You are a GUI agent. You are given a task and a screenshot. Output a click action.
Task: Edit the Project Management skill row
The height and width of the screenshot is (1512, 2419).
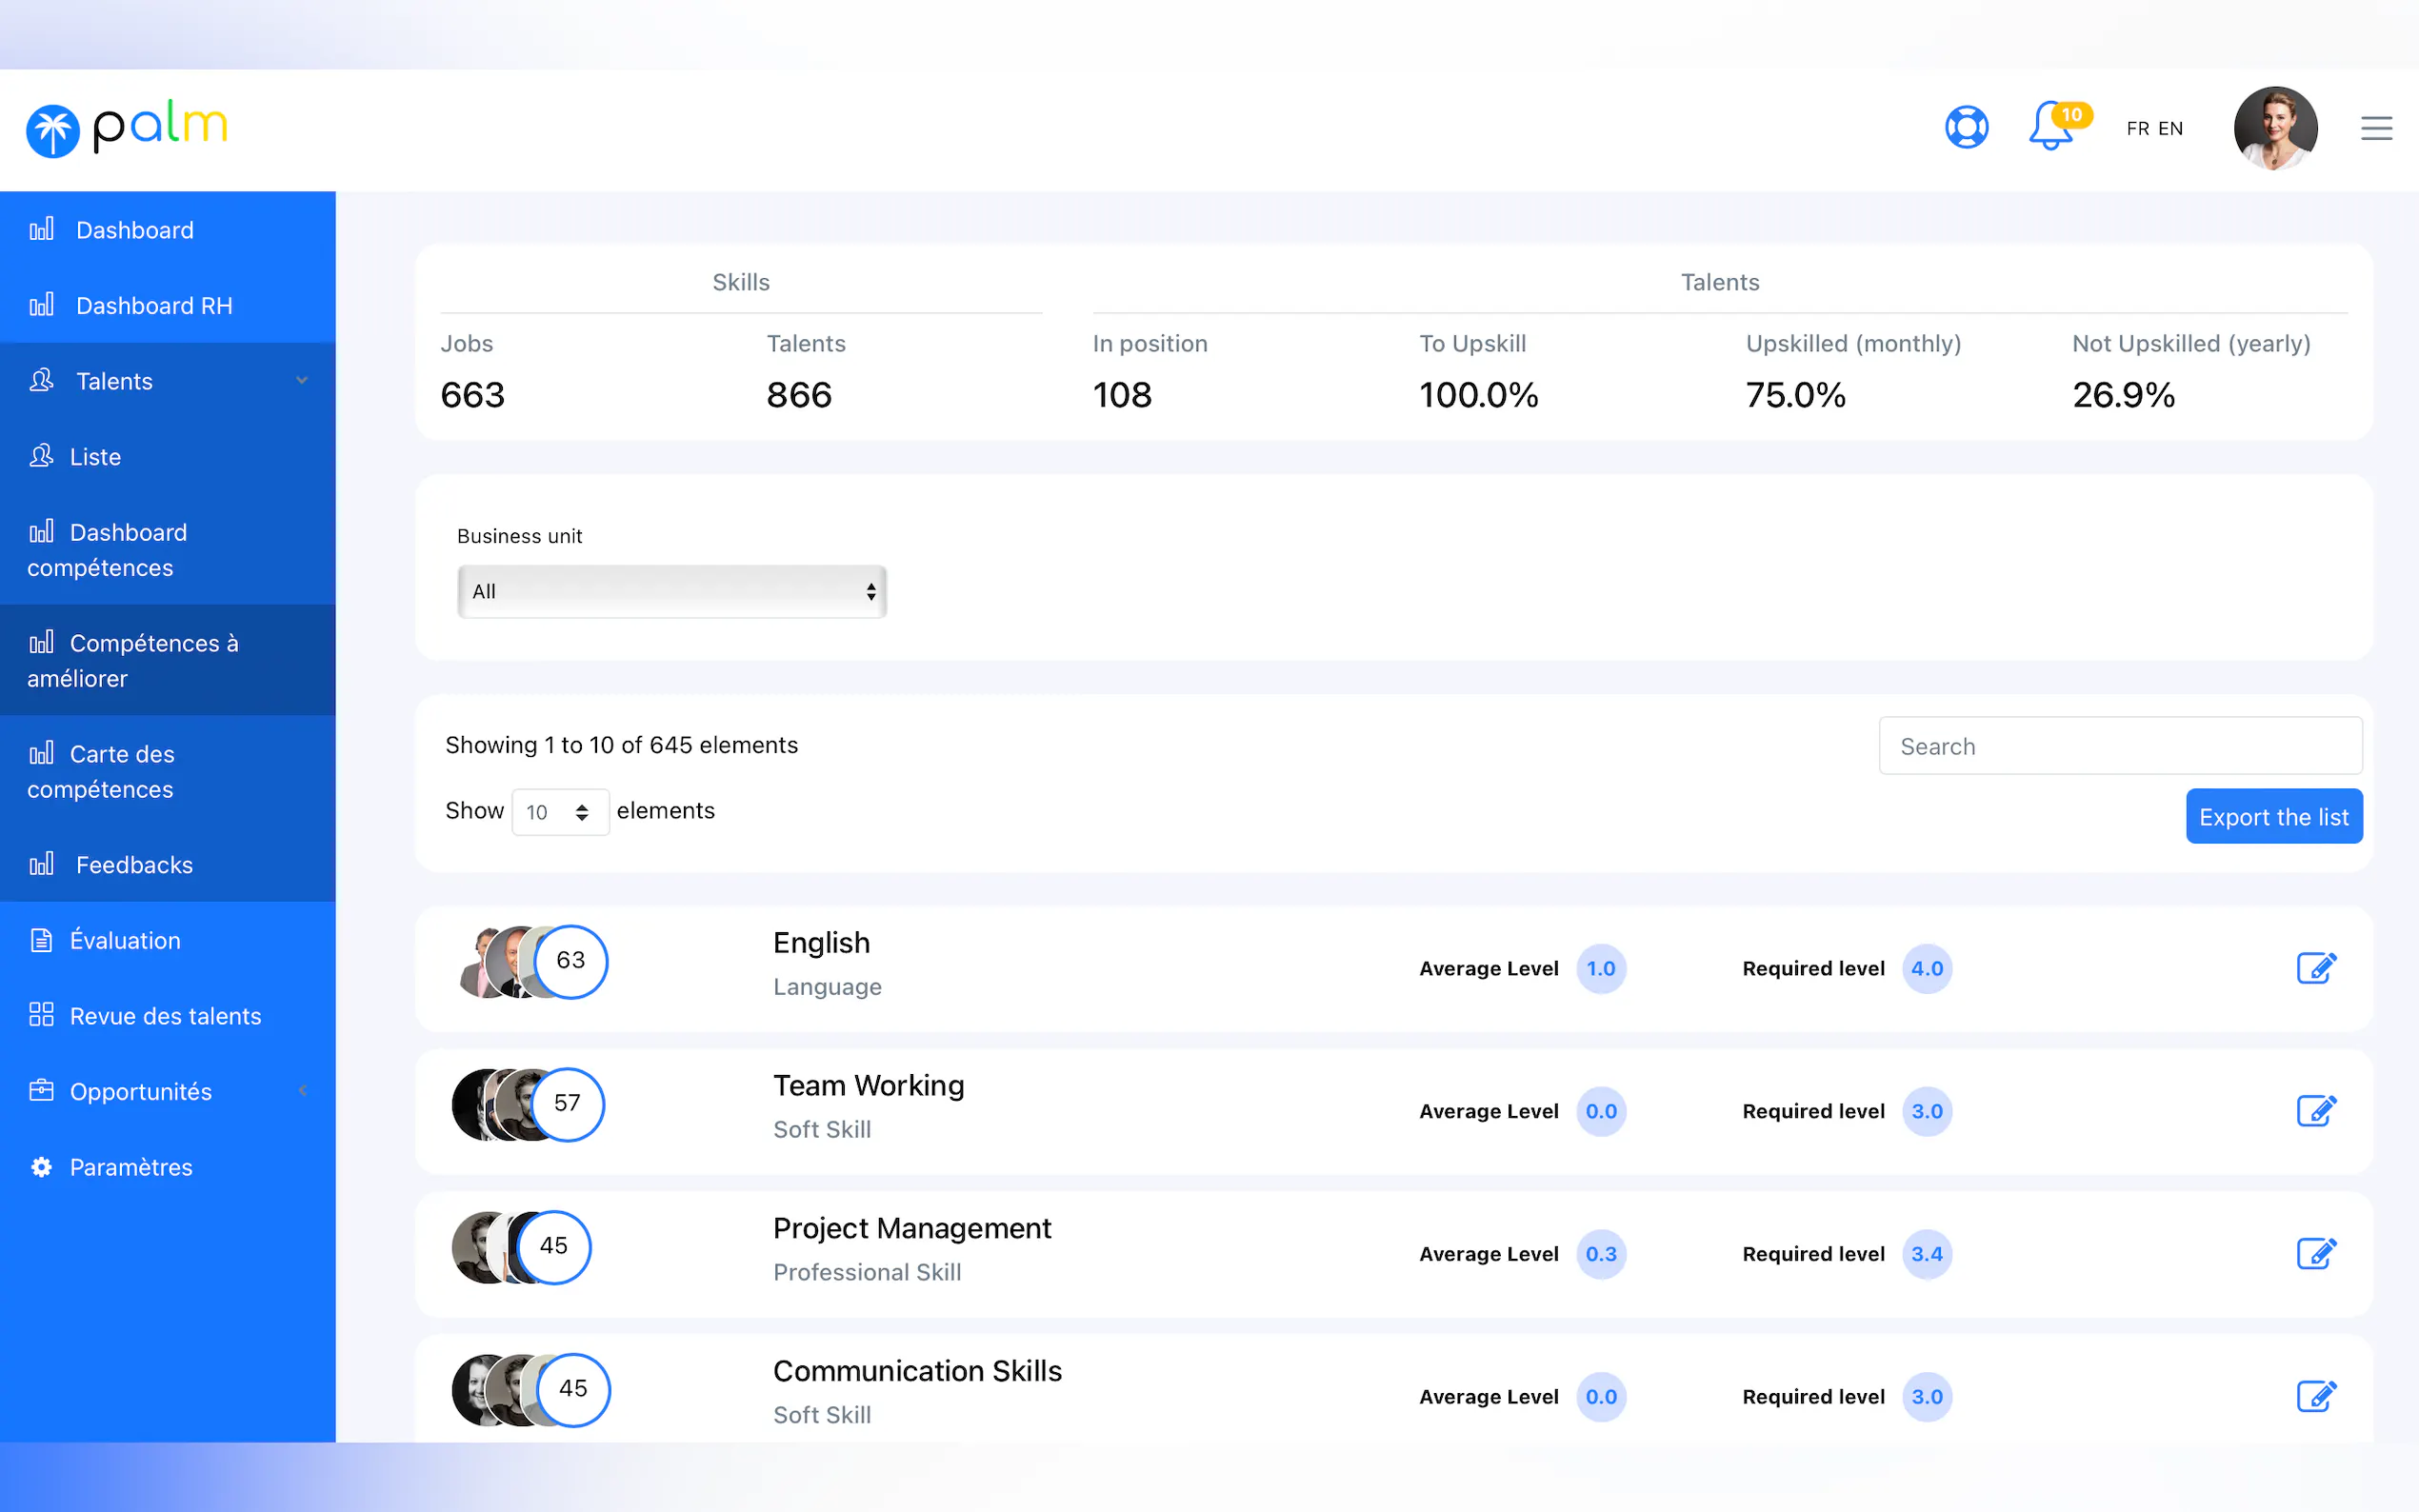(2315, 1254)
